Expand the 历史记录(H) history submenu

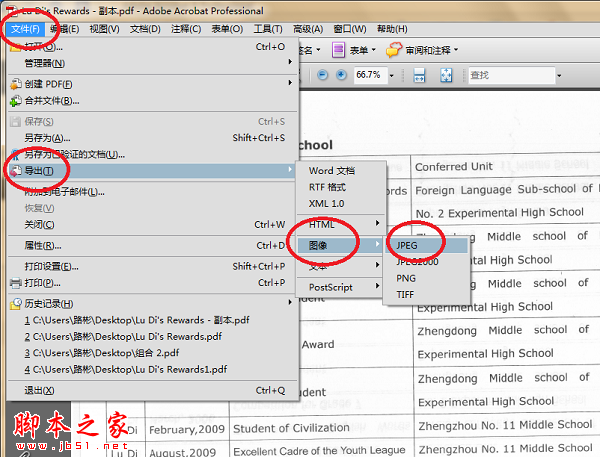(x=152, y=304)
